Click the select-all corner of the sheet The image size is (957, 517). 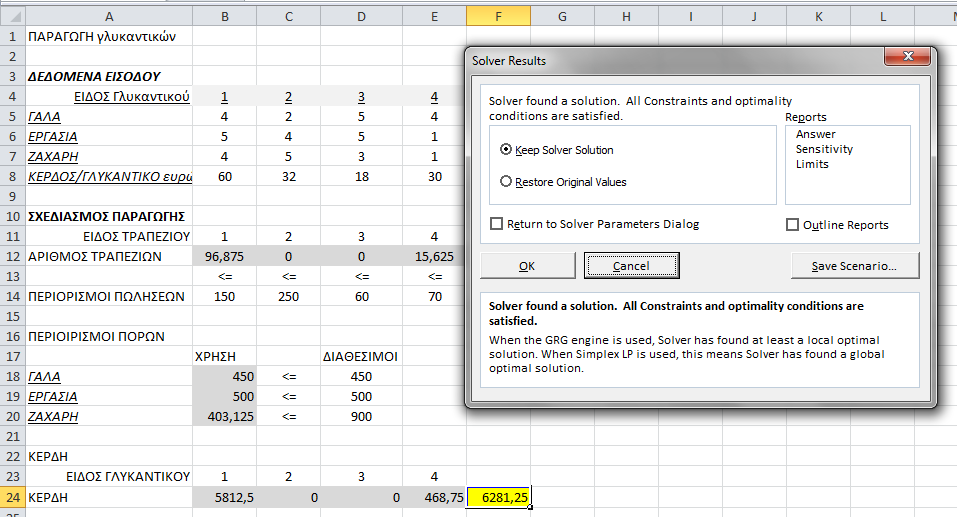(13, 16)
